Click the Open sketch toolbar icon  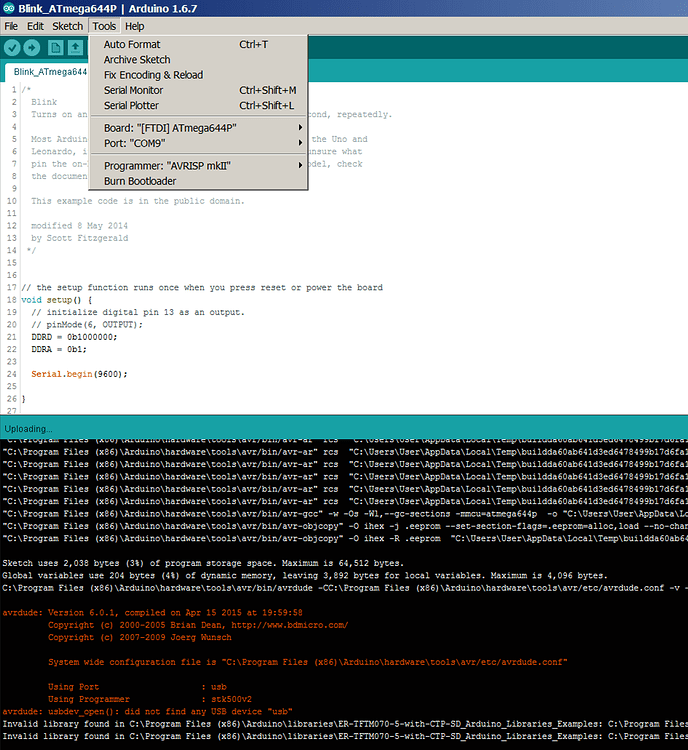pyautogui.click(x=75, y=47)
